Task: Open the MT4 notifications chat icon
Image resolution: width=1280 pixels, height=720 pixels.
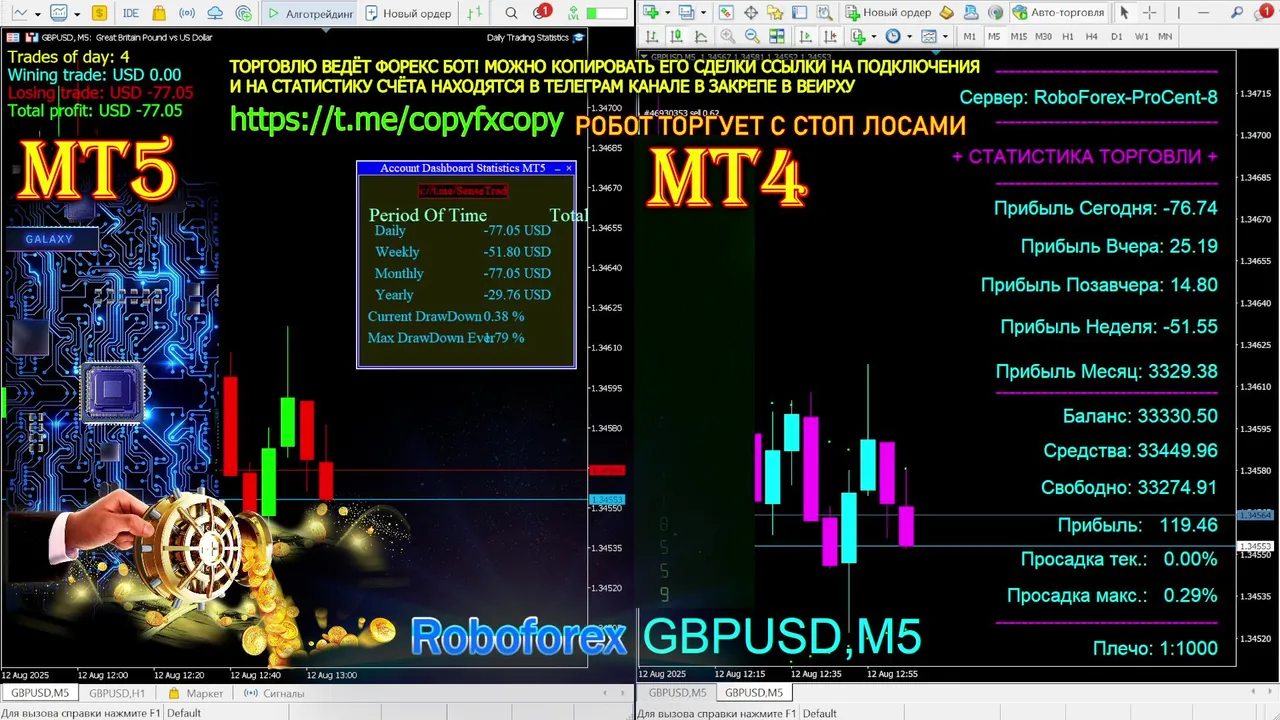Action: (x=1262, y=12)
